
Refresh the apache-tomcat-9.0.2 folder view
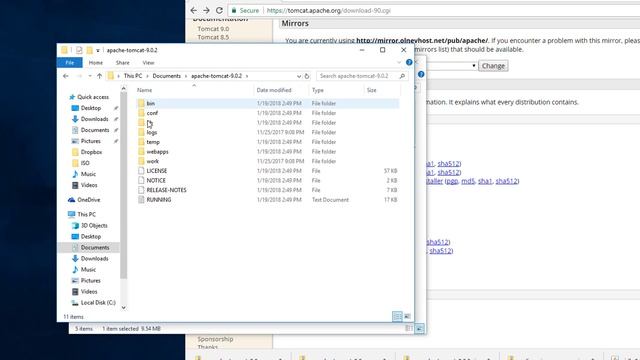click(x=307, y=76)
